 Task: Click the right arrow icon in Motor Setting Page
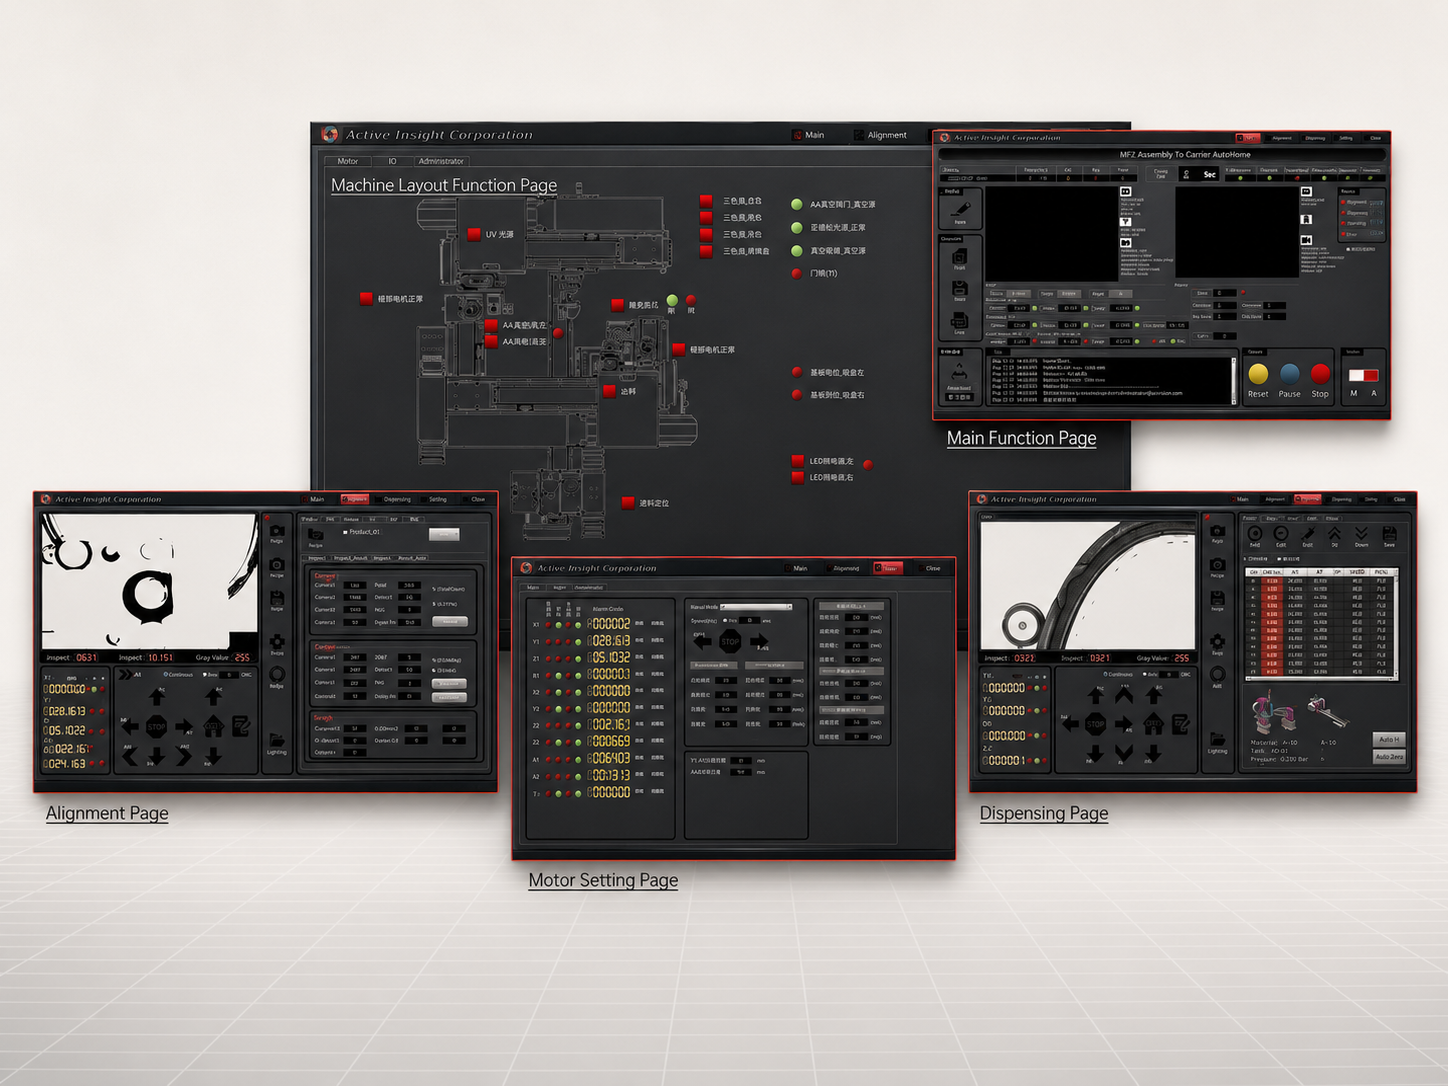[x=759, y=642]
